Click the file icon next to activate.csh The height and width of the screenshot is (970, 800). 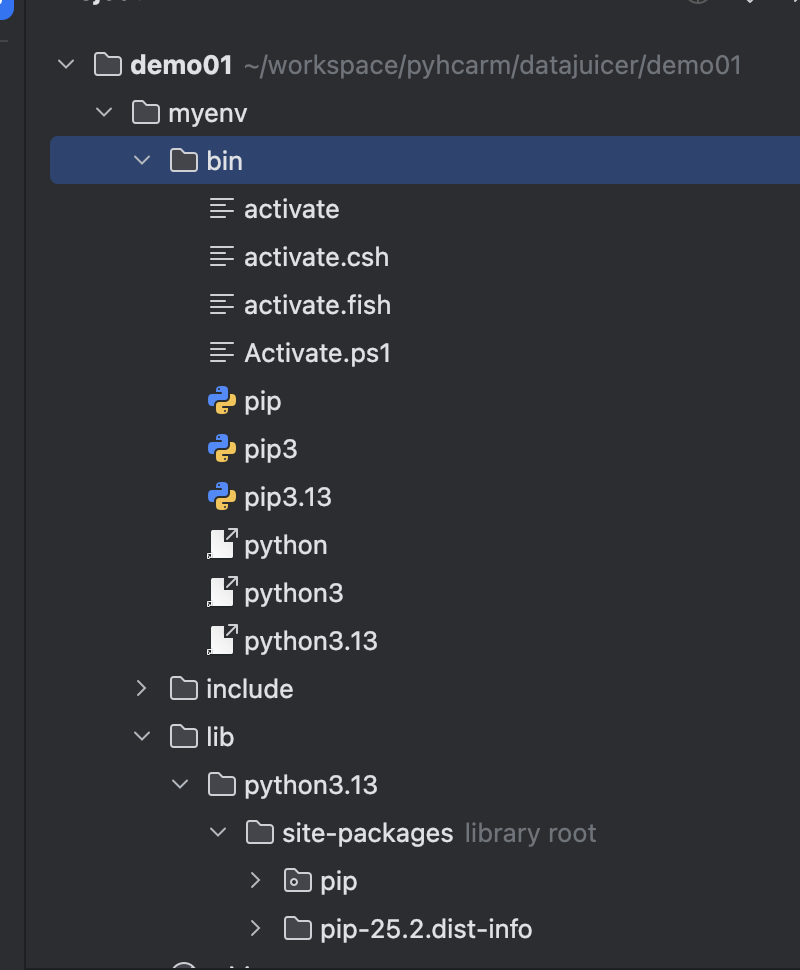click(222, 257)
